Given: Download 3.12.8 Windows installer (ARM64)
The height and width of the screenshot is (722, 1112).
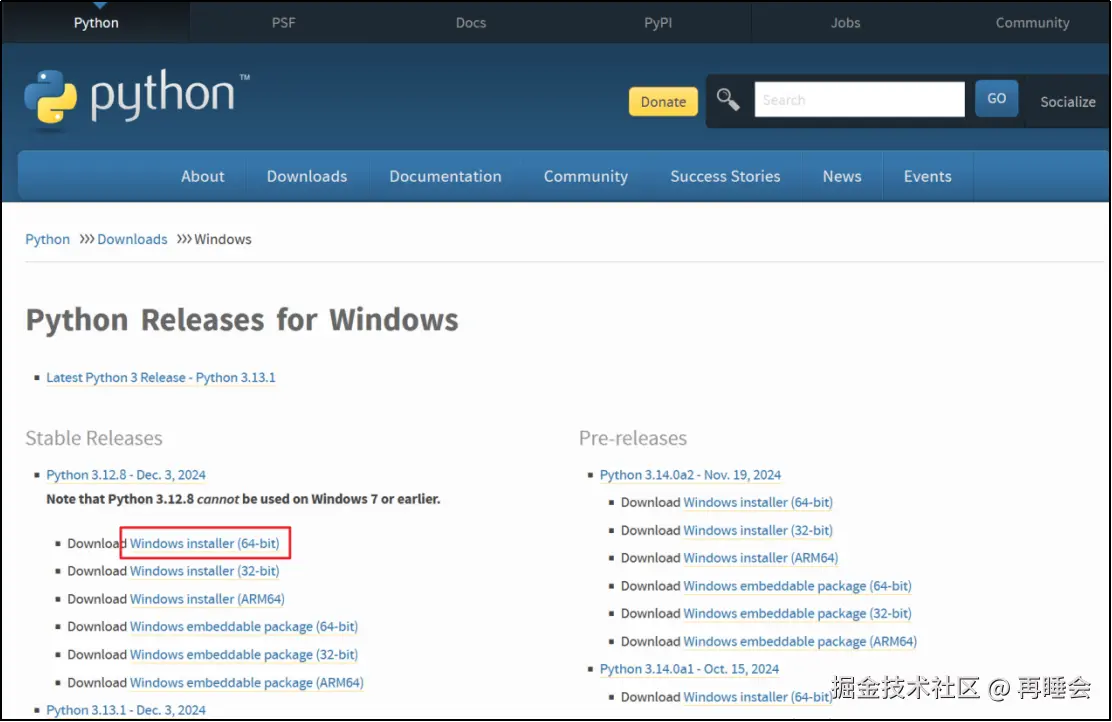Looking at the screenshot, I should tap(207, 599).
